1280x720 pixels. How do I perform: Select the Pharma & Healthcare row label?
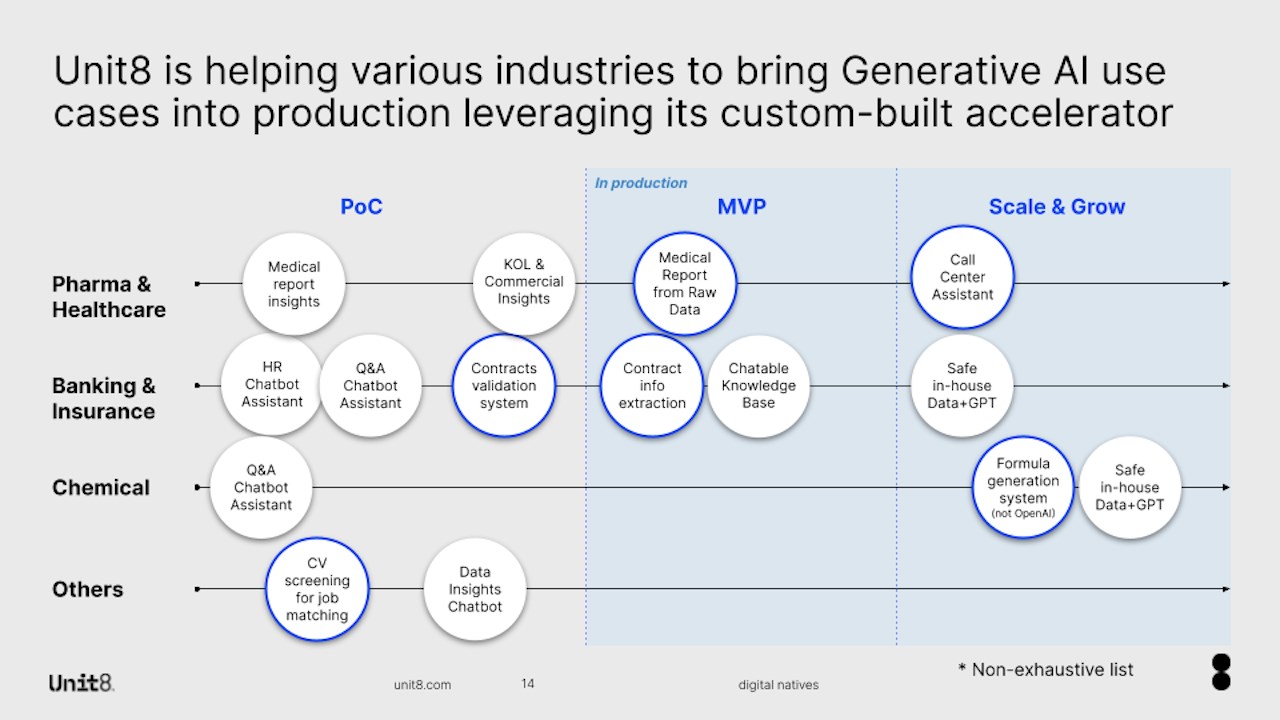point(109,297)
